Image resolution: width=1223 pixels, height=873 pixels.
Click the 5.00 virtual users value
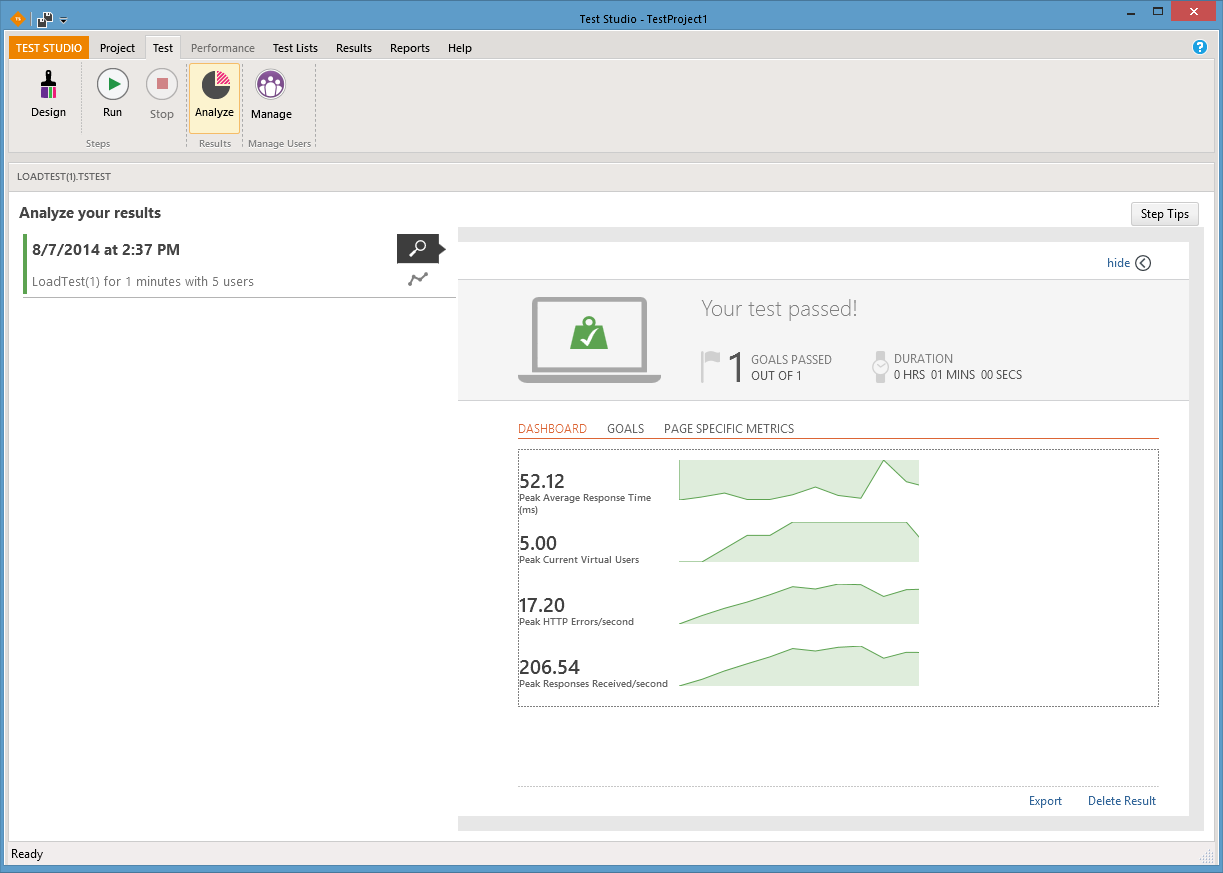538,543
